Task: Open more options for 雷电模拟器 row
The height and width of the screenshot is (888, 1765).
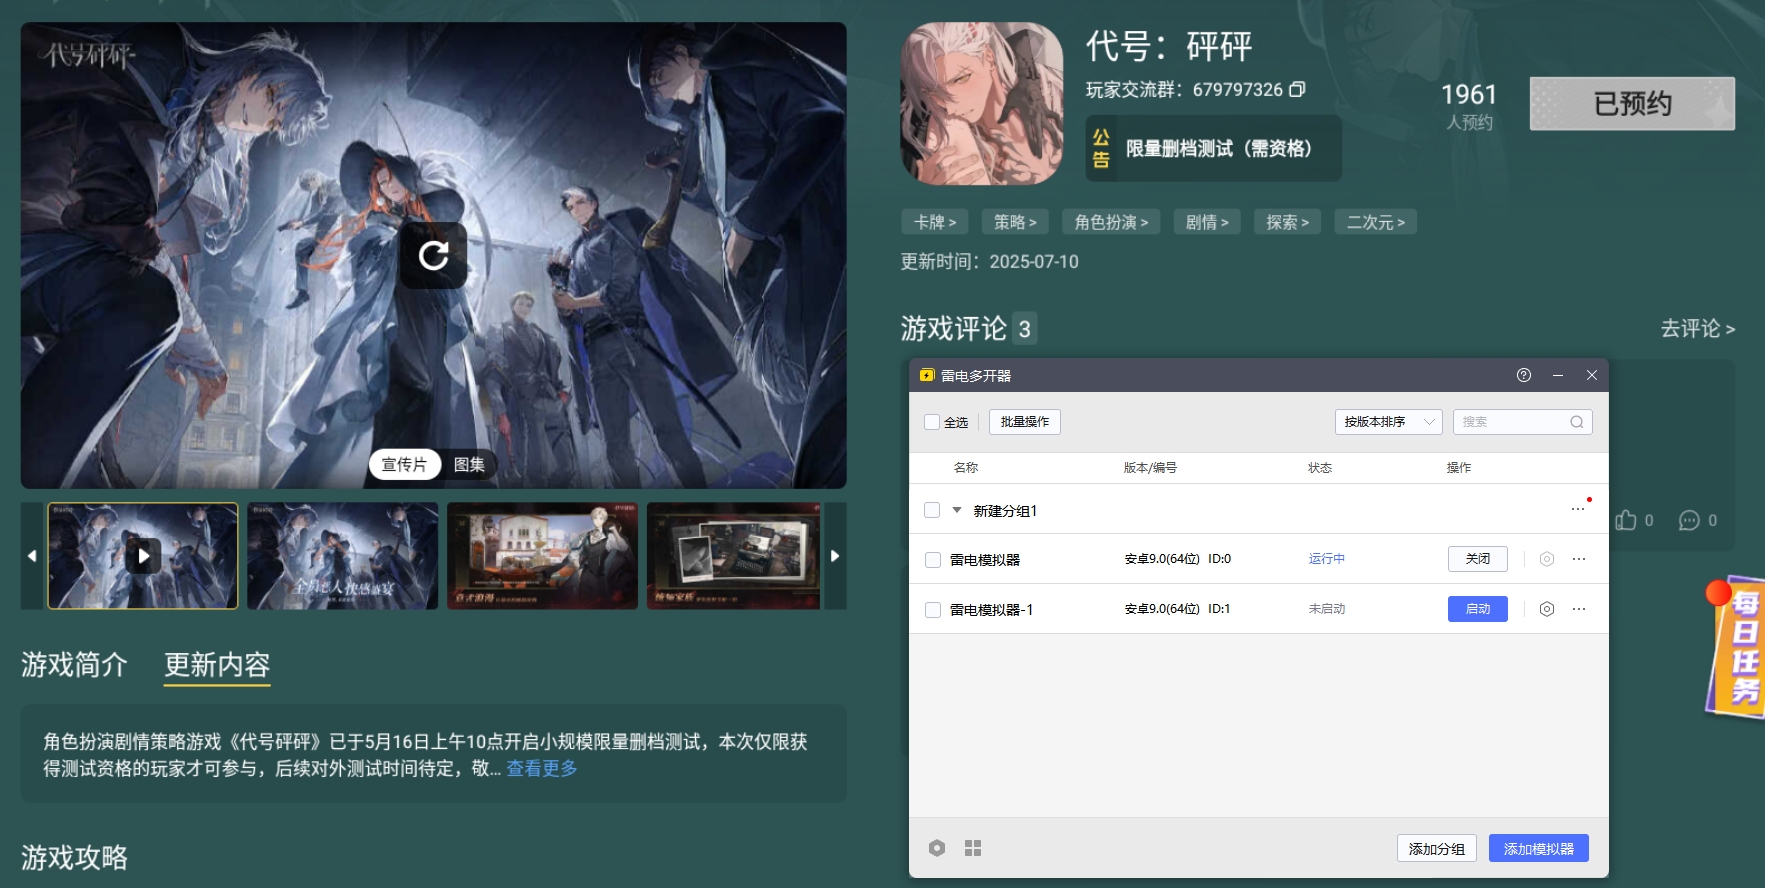Action: pos(1579,559)
